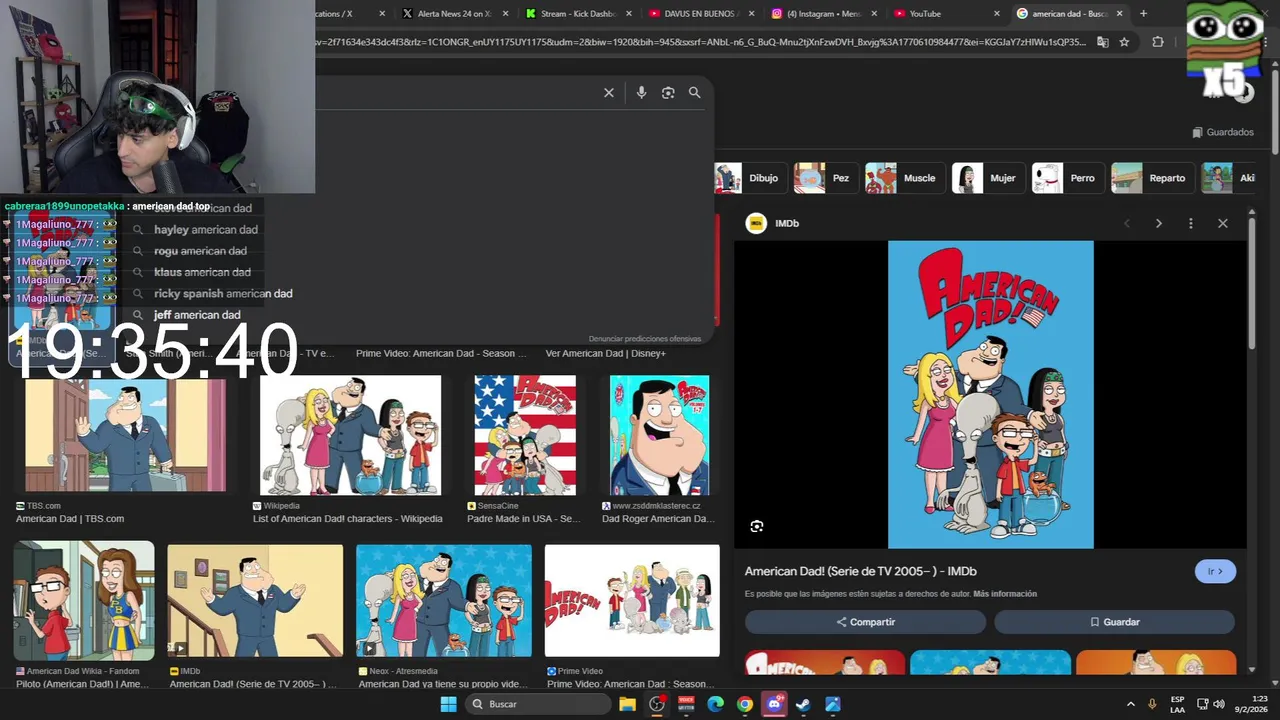Click the image preview panel scrollbar

pos(1251,285)
